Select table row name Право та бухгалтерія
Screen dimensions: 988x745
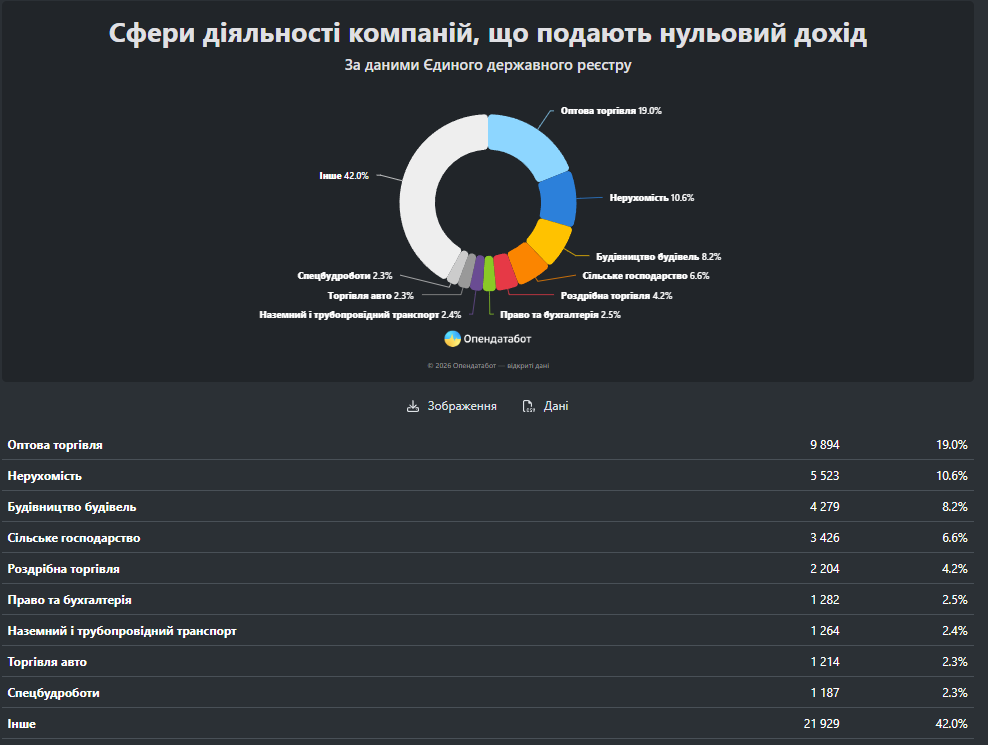pos(69,599)
